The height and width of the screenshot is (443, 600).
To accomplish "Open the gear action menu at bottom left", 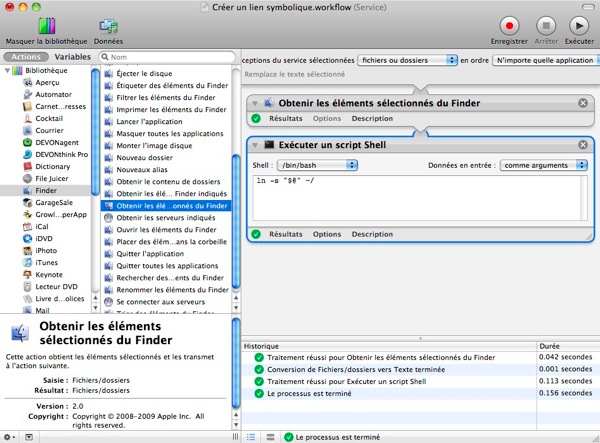I will click(9, 437).
